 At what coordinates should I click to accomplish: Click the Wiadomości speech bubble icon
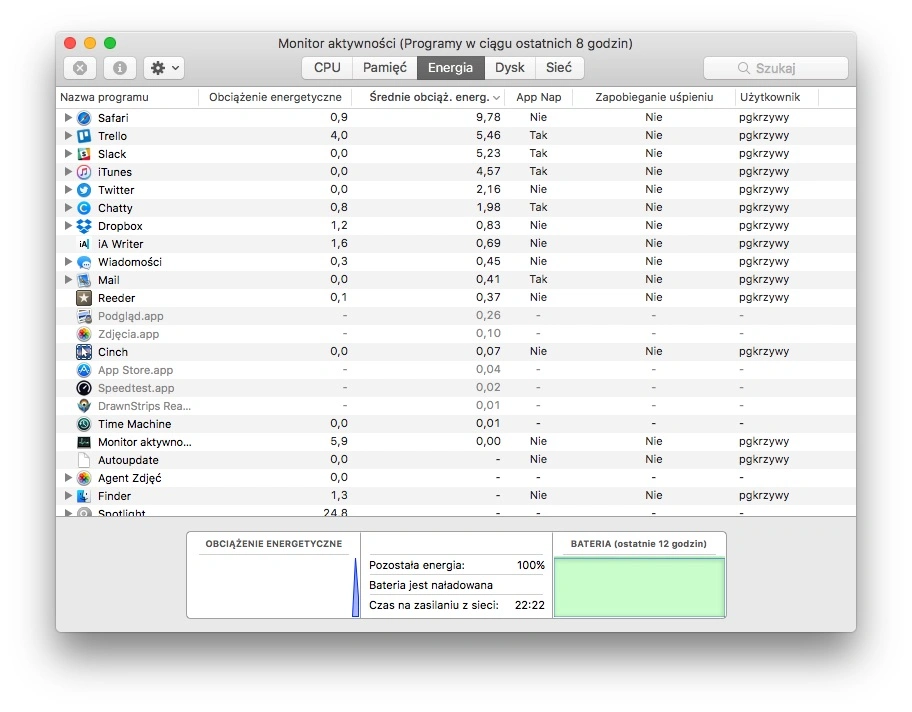pyautogui.click(x=84, y=262)
